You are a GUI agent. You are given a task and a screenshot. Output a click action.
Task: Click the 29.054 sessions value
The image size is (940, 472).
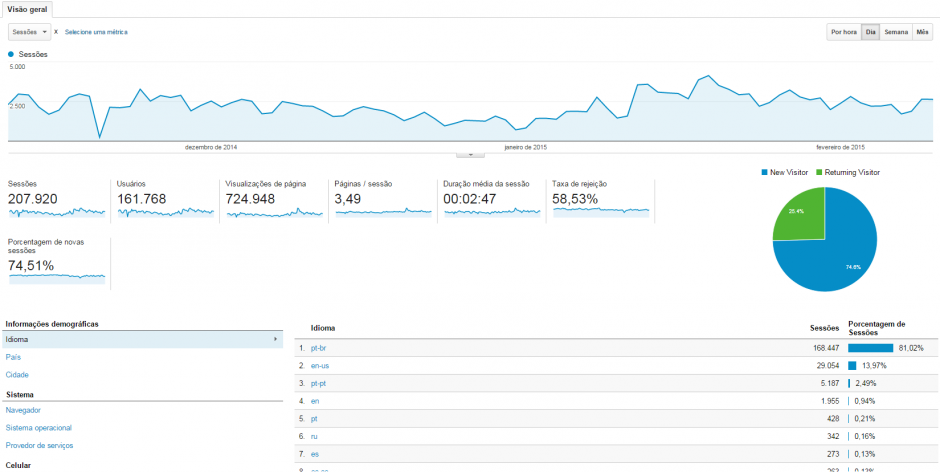(828, 365)
